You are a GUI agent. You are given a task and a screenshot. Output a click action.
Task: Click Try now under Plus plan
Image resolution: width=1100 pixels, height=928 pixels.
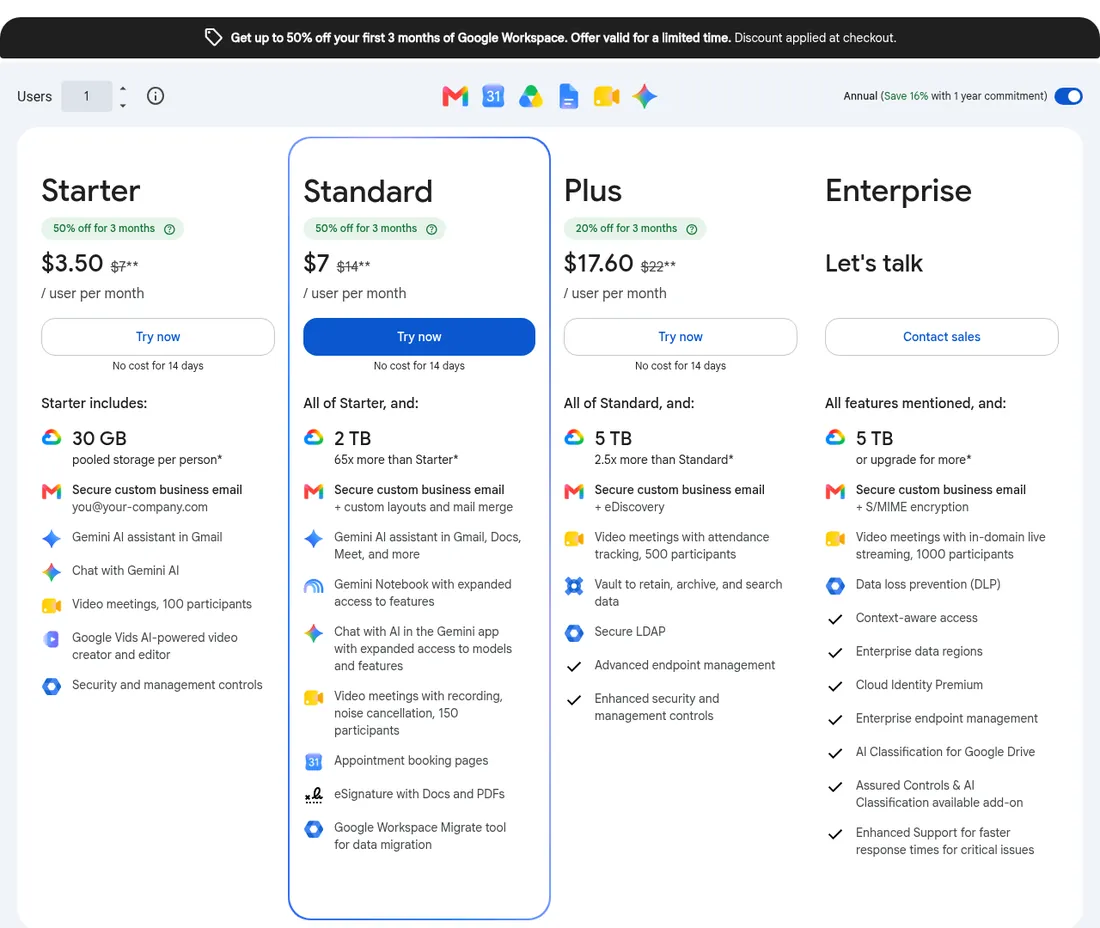(680, 337)
